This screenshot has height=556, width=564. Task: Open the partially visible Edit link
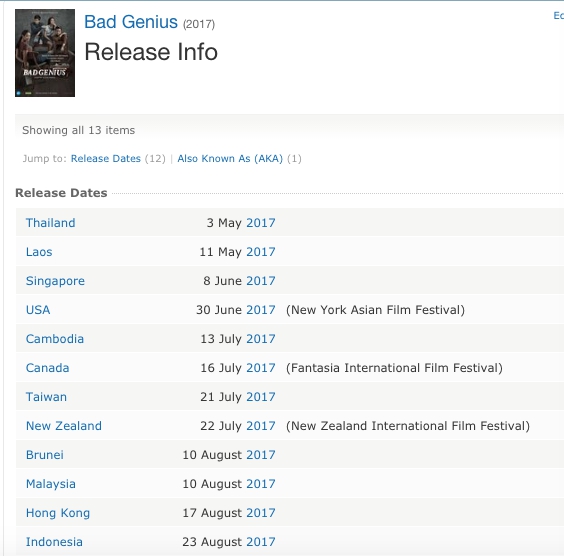pyautogui.click(x=559, y=15)
